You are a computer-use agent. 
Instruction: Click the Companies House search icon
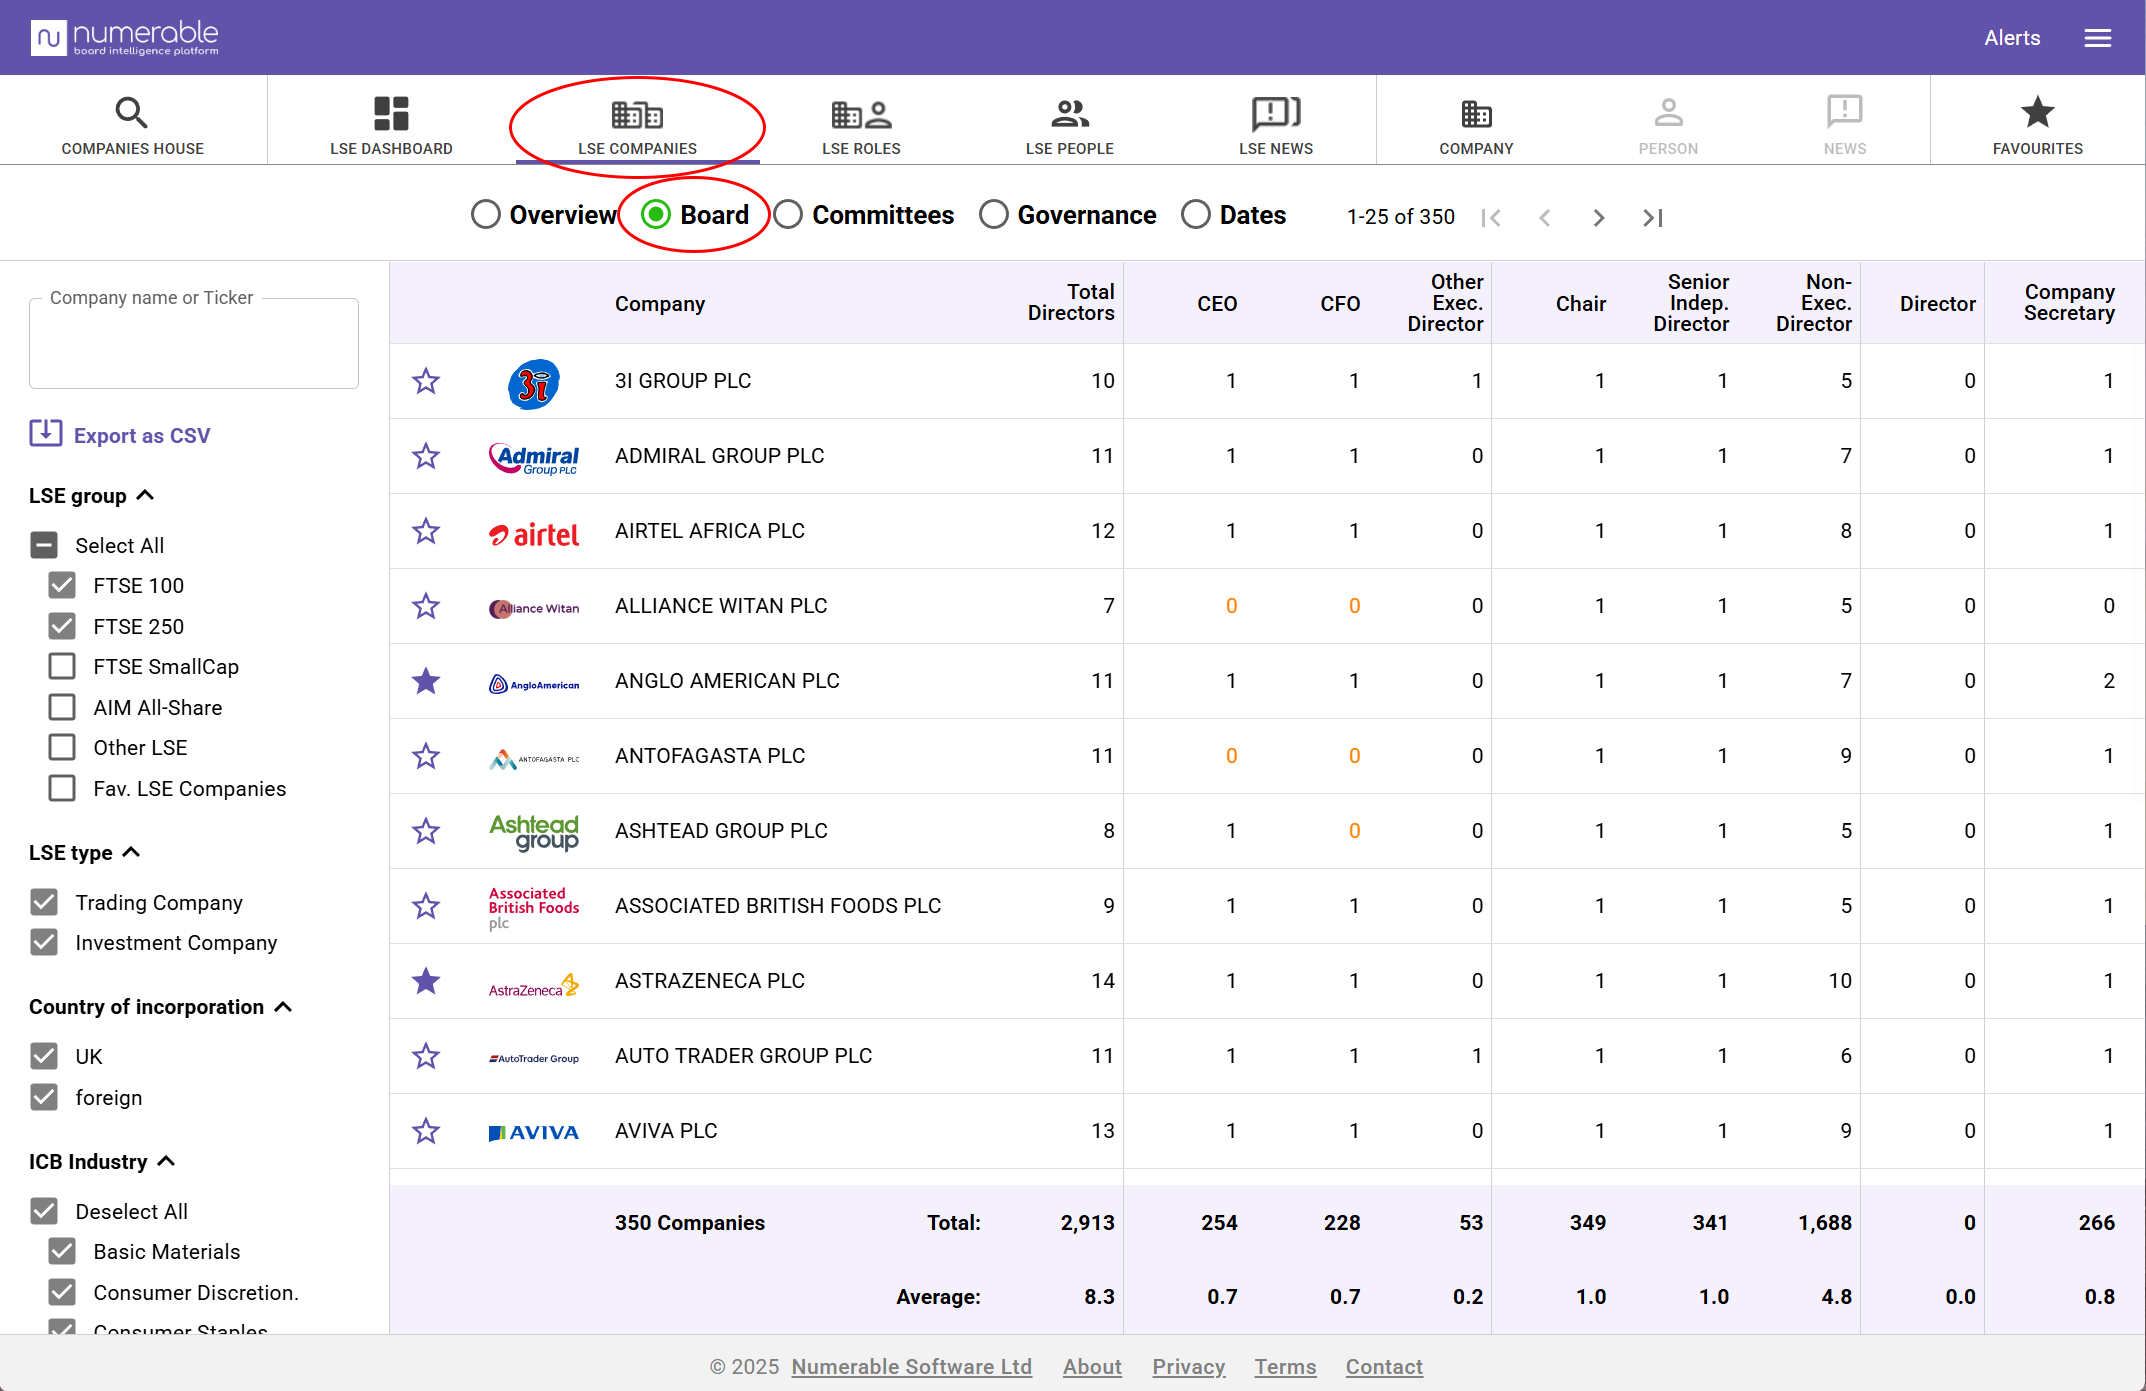pos(131,112)
